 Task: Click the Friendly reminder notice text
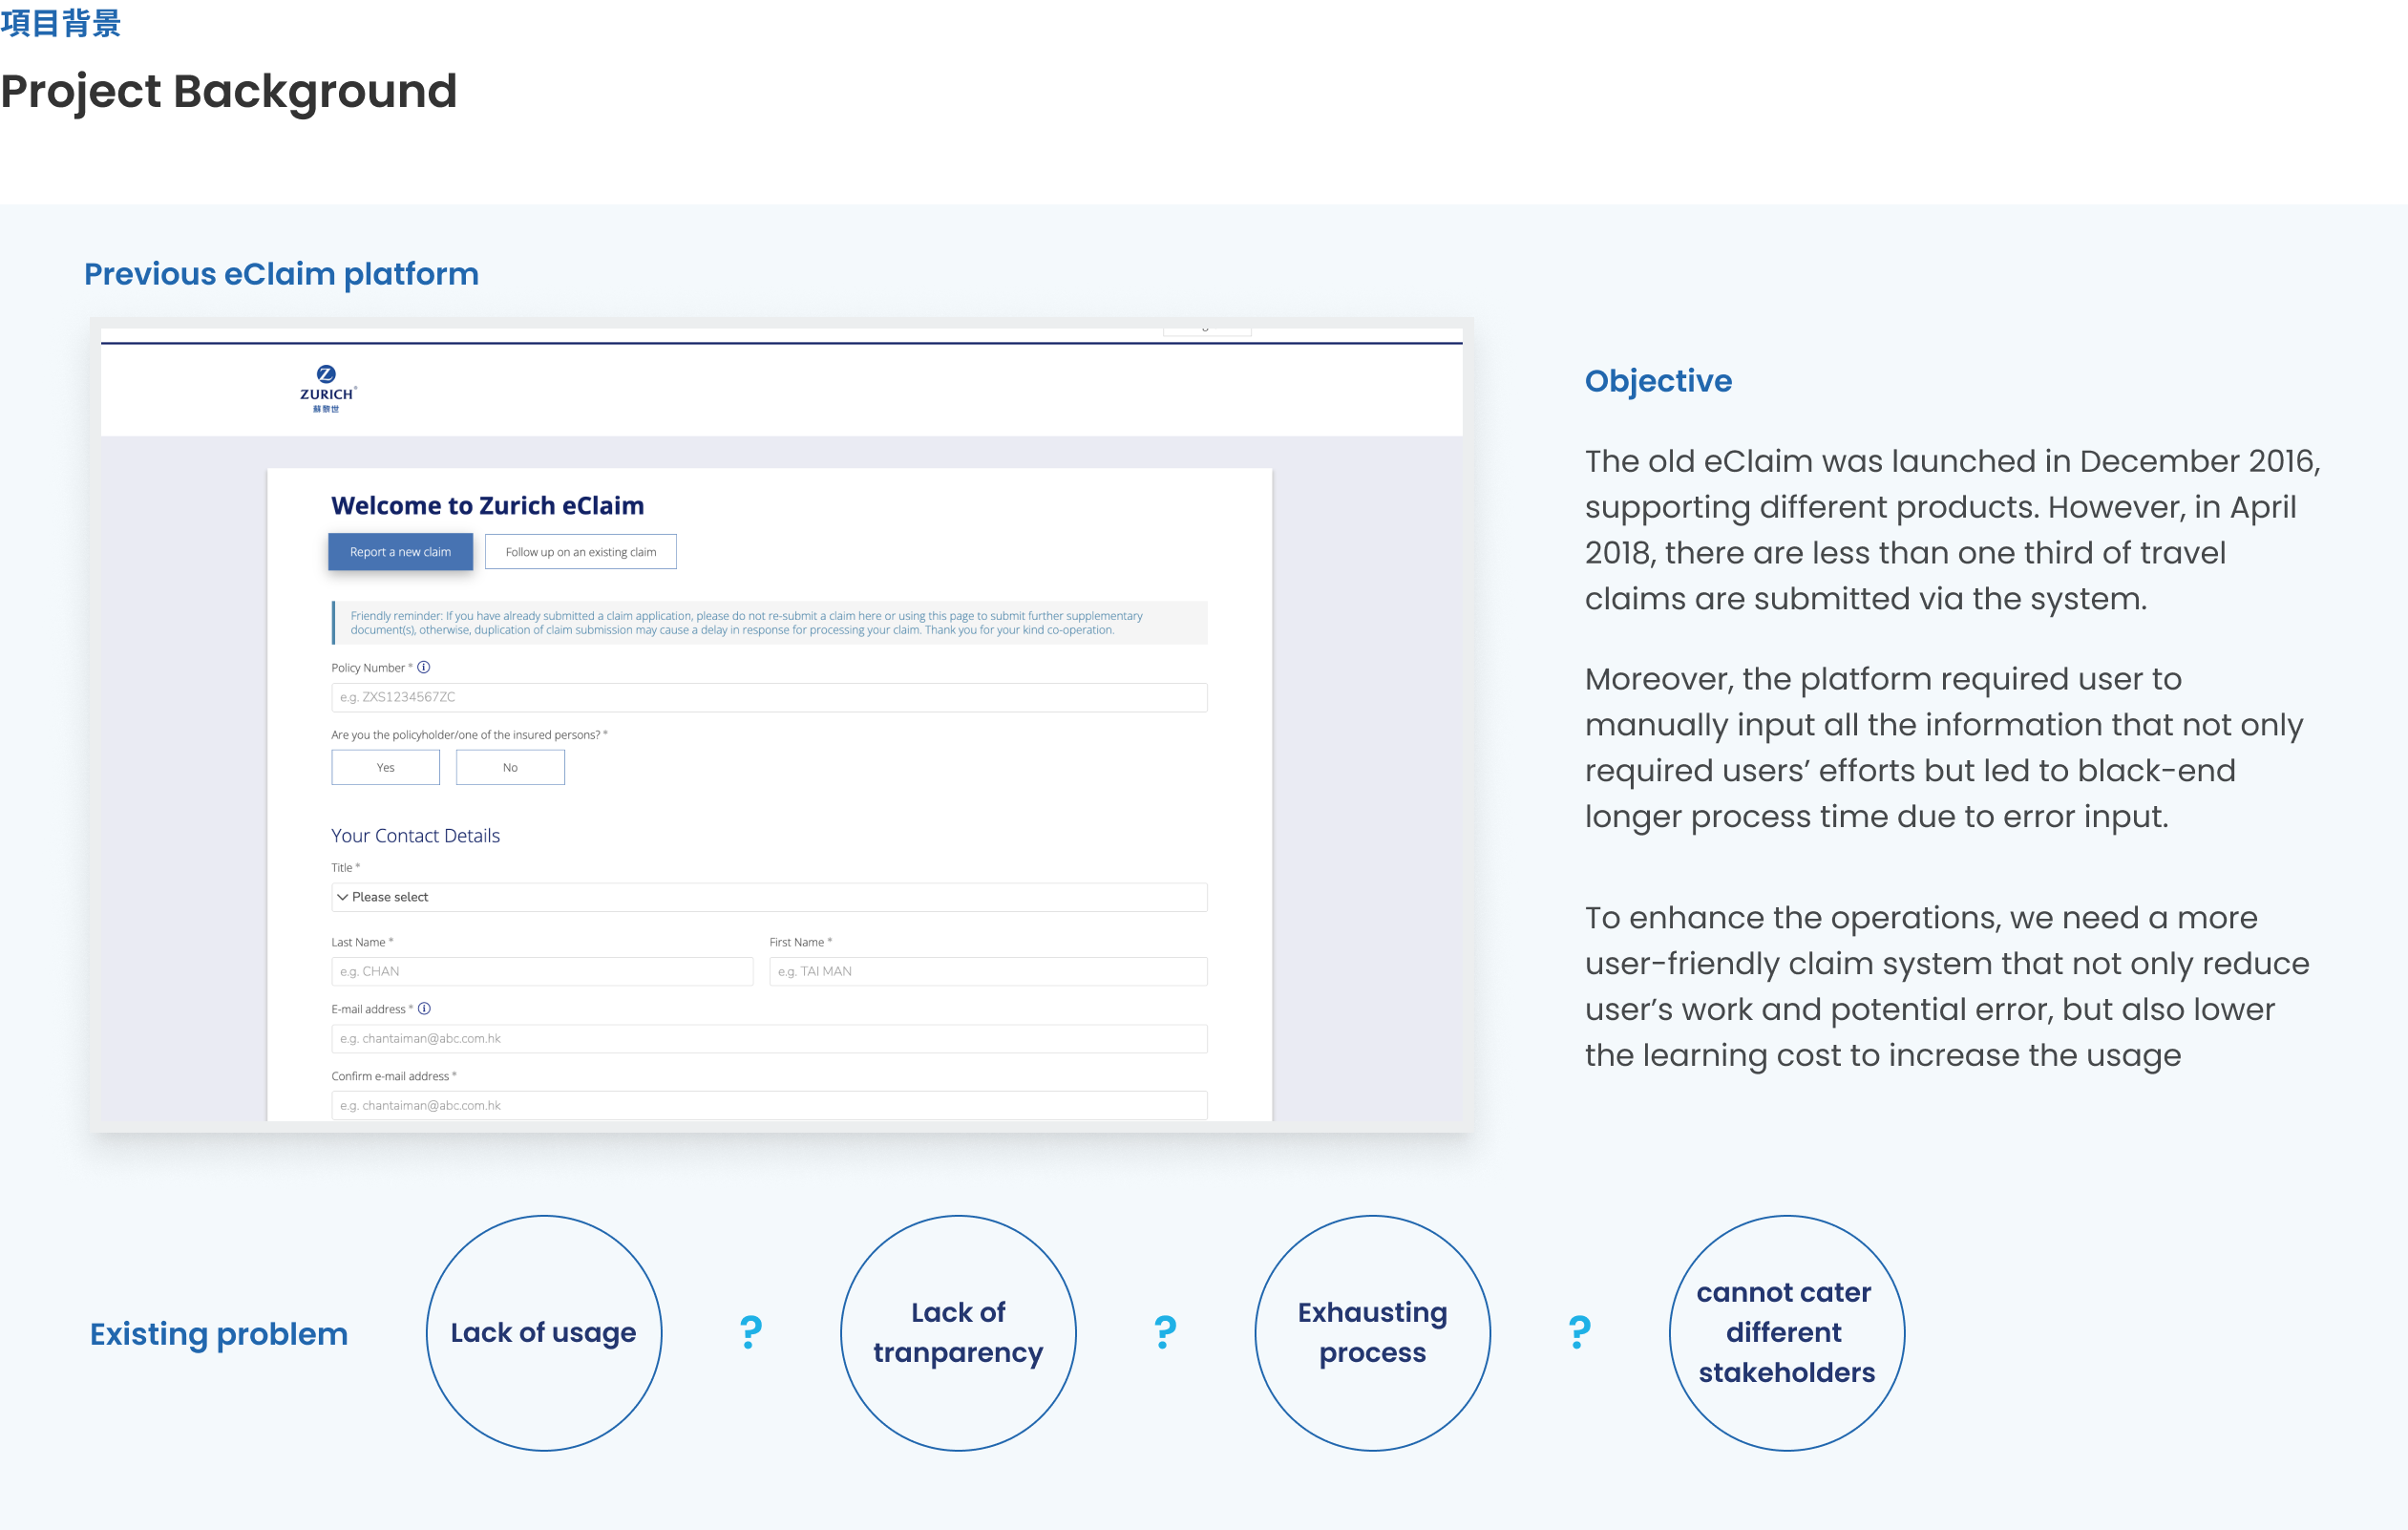[x=746, y=622]
